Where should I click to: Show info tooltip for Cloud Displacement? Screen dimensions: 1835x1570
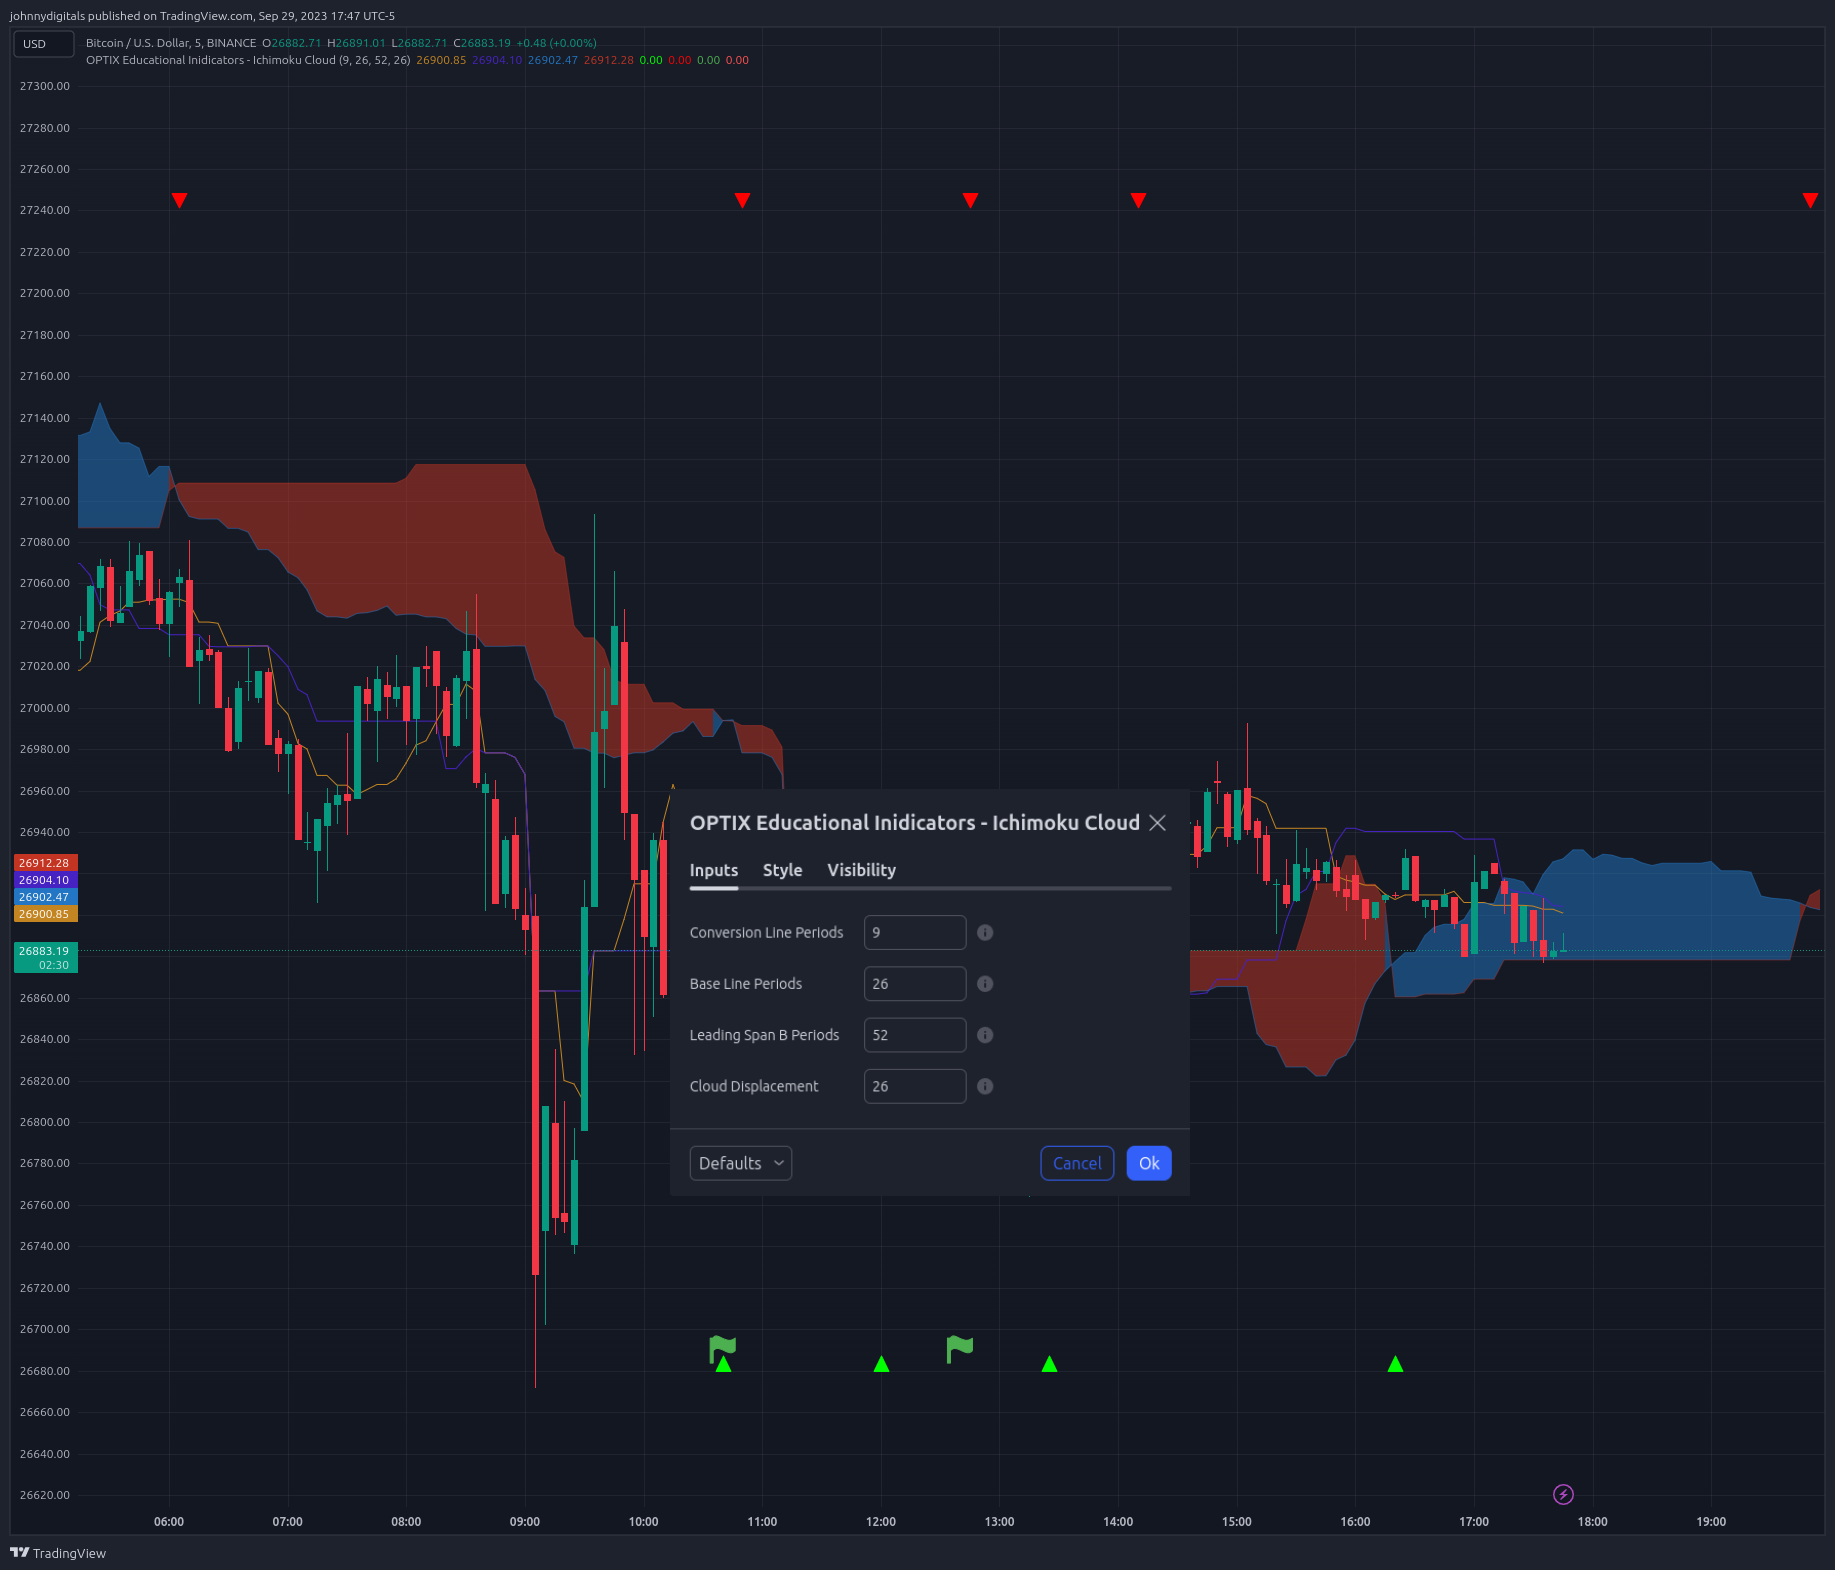985,1086
